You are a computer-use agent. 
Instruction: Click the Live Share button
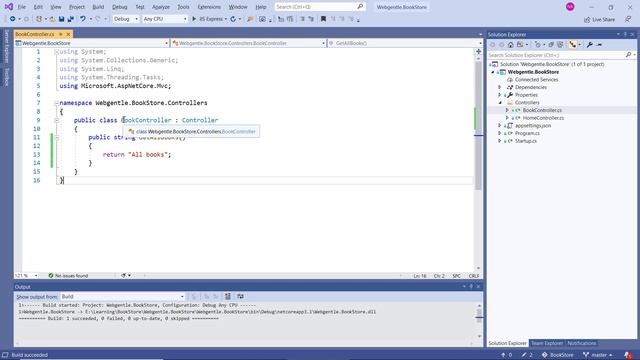[599, 19]
